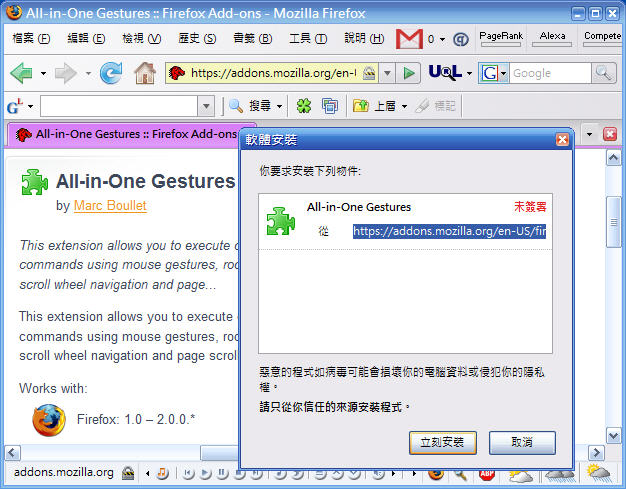Click the Alexa toolbar button
626x489 pixels.
pos(552,38)
